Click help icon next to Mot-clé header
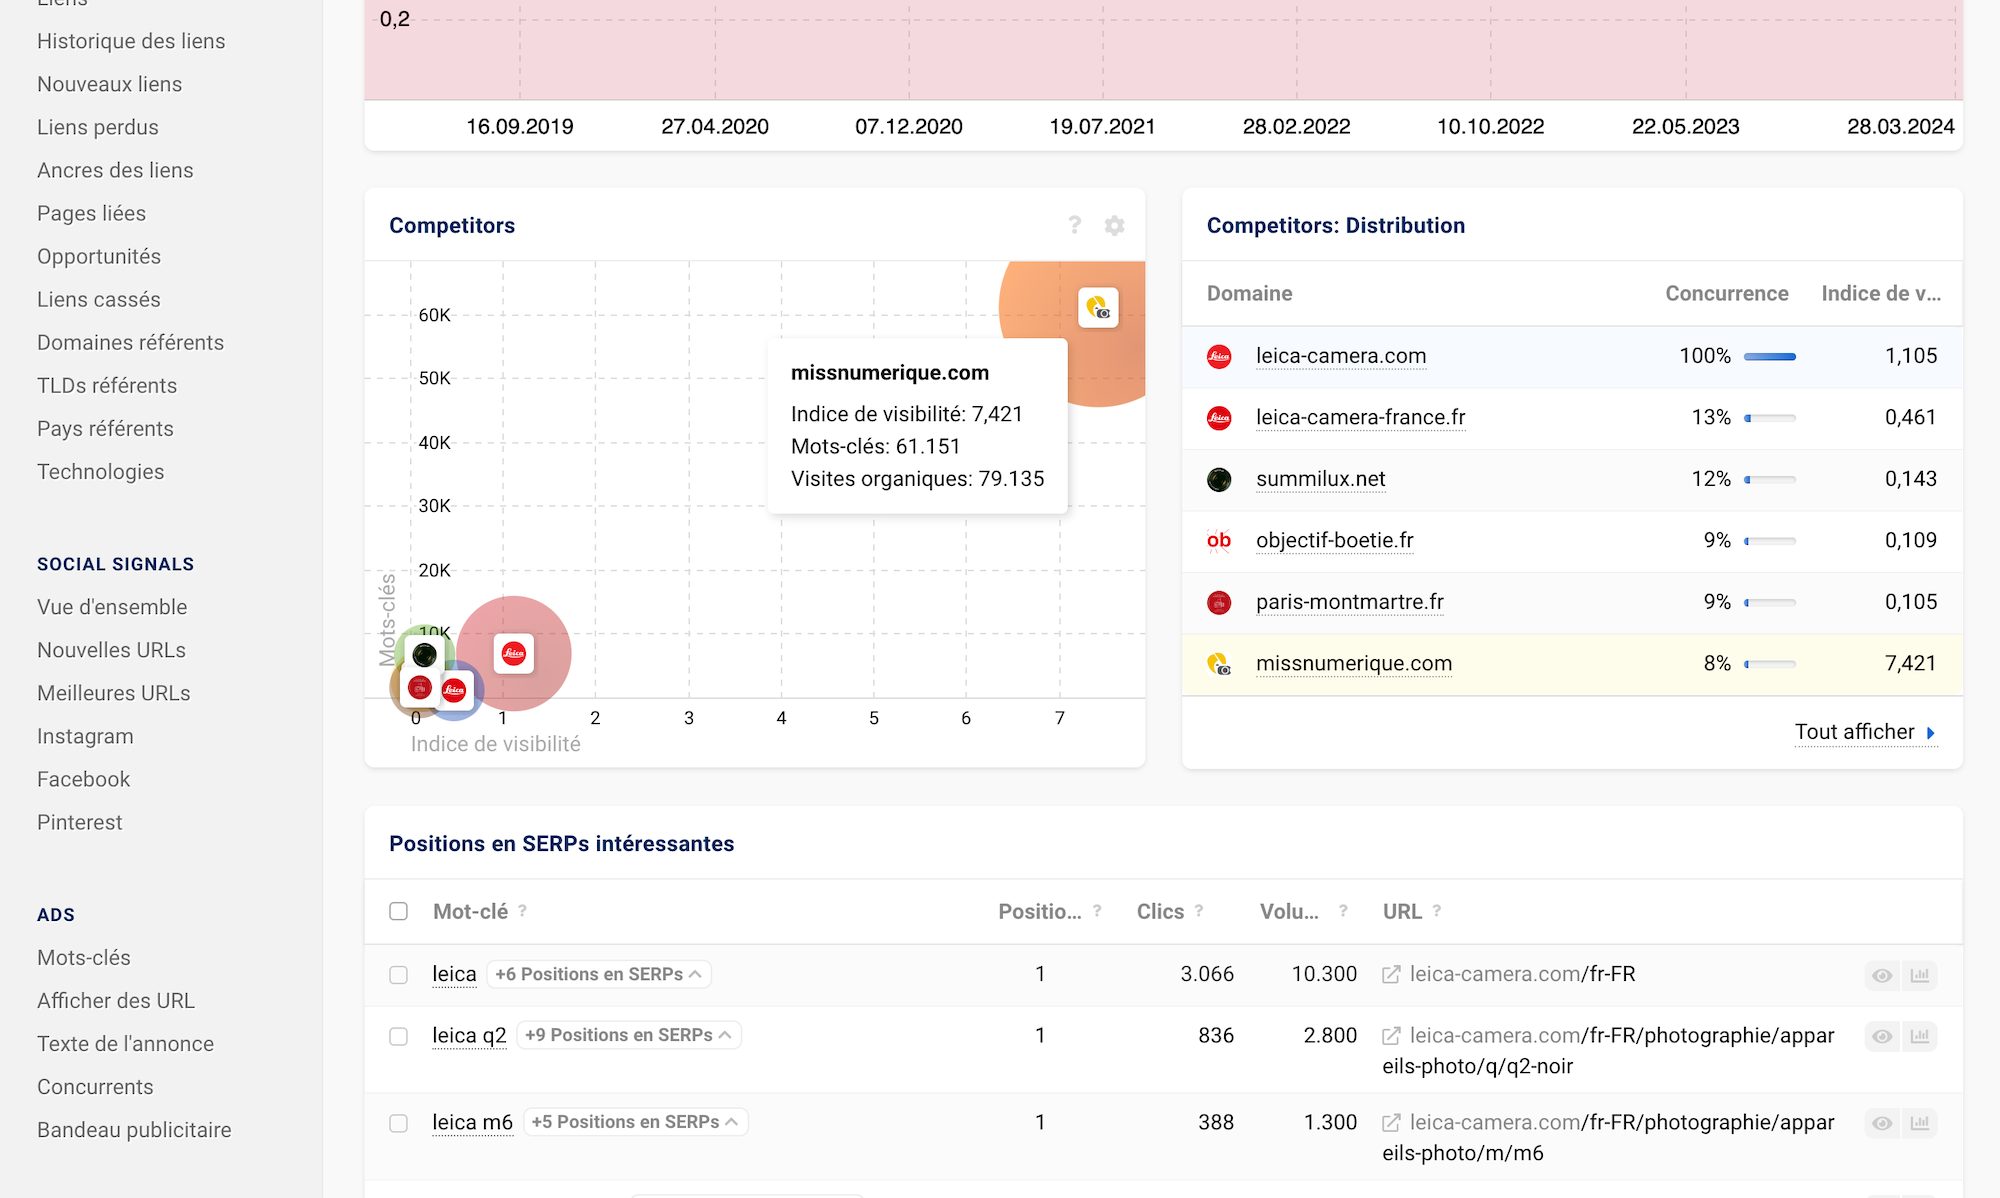The width and height of the screenshot is (2000, 1198). pos(522,911)
